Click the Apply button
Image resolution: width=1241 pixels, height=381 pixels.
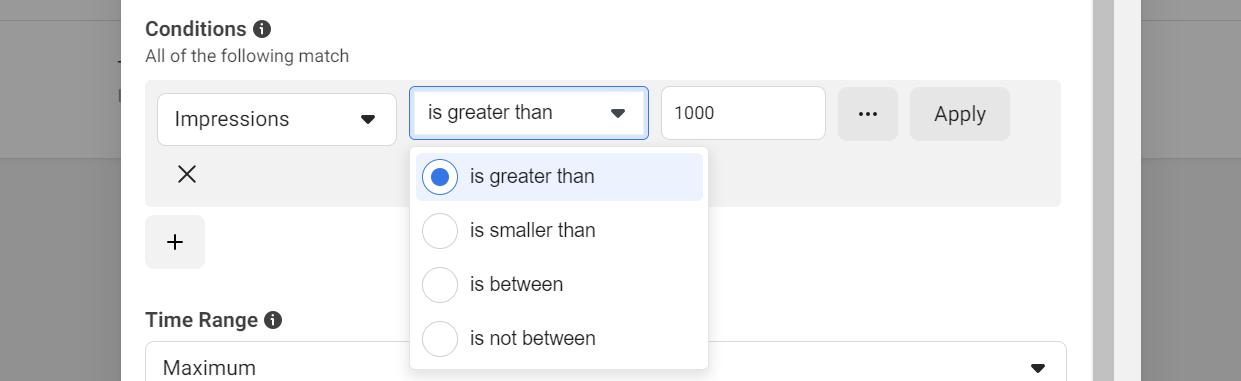pyautogui.click(x=960, y=114)
